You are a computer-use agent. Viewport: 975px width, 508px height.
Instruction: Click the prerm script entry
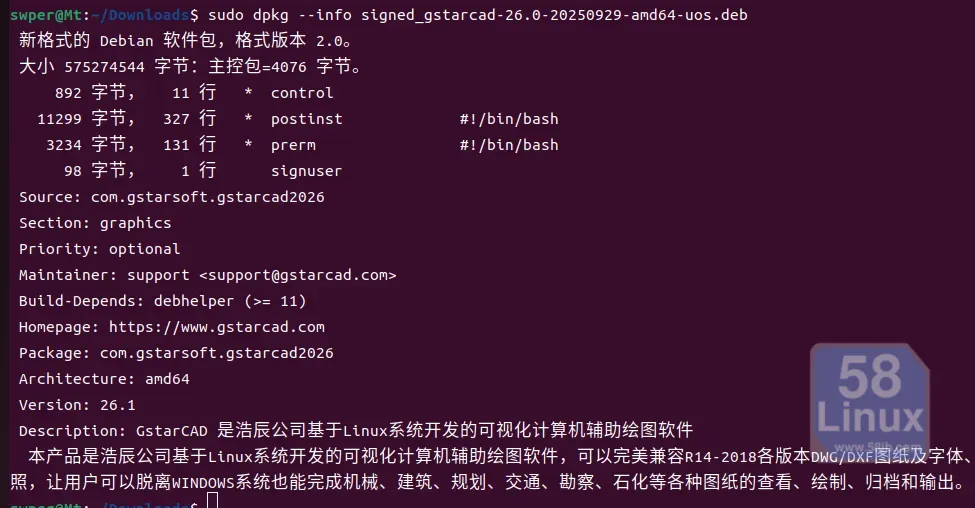tap(292, 145)
